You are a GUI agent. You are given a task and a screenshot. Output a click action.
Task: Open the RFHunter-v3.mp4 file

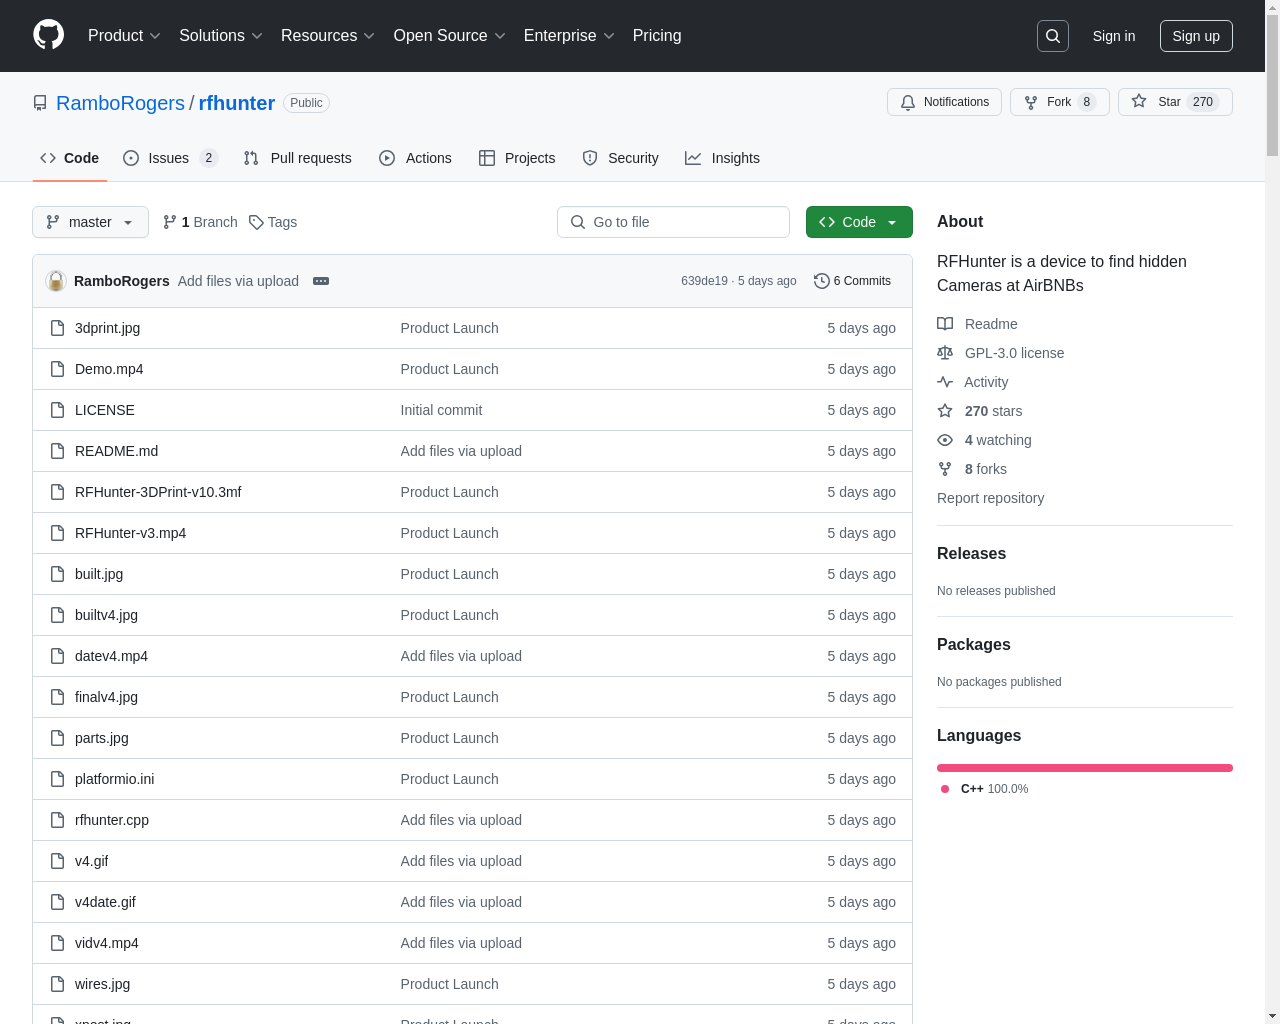coord(130,533)
